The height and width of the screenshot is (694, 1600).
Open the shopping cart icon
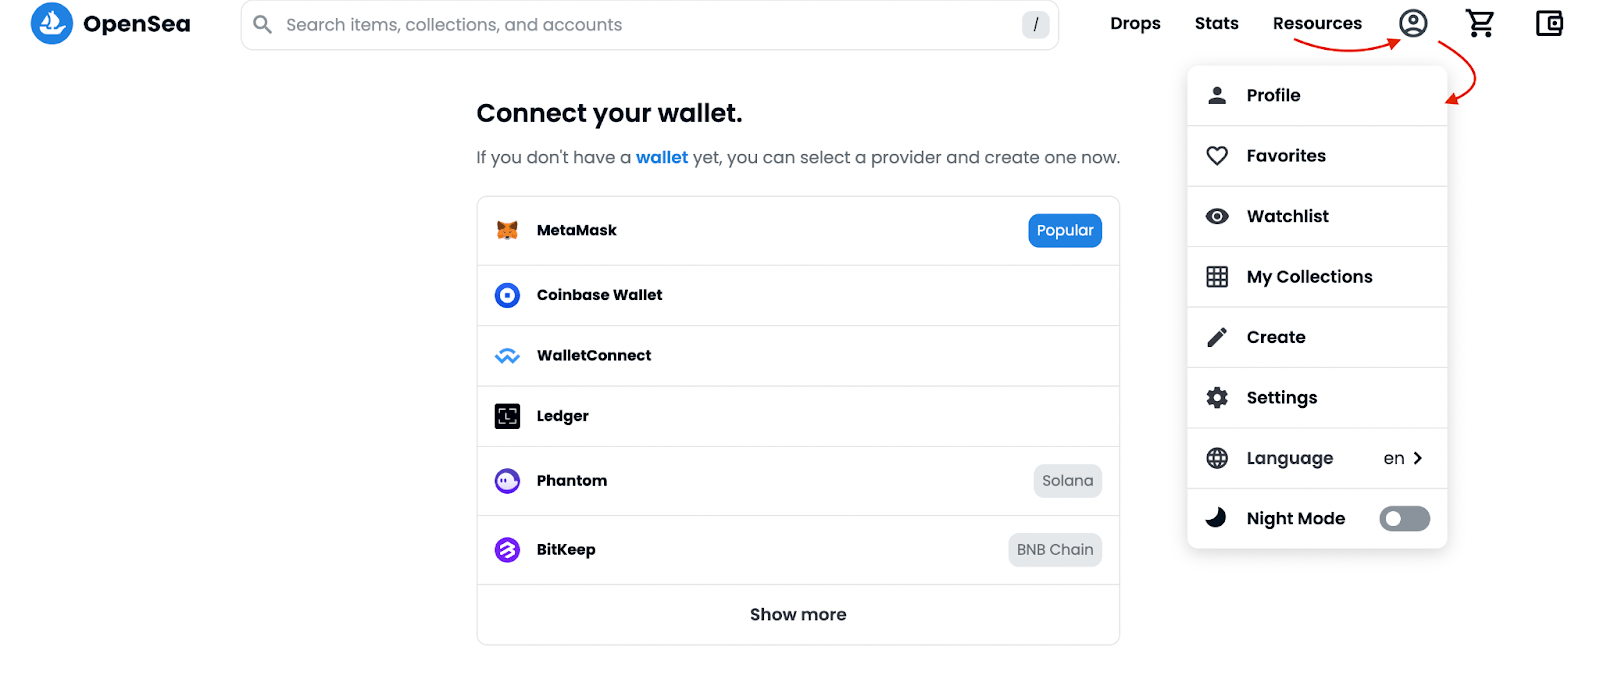[x=1480, y=23]
